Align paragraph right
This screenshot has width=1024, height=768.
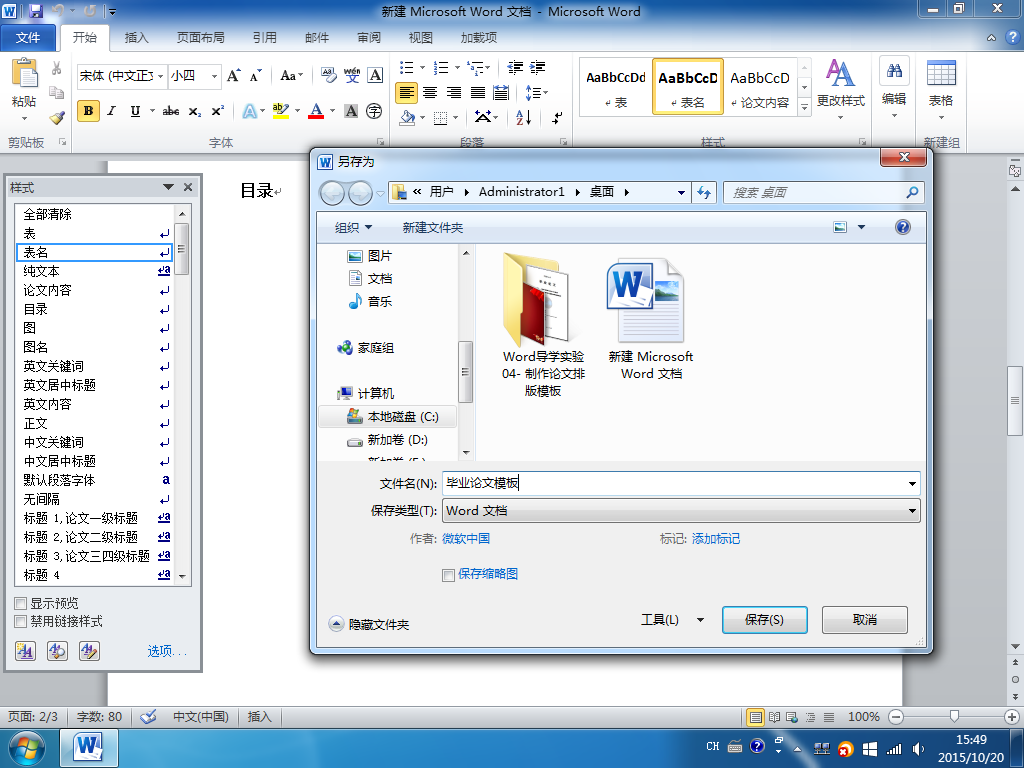pos(454,93)
